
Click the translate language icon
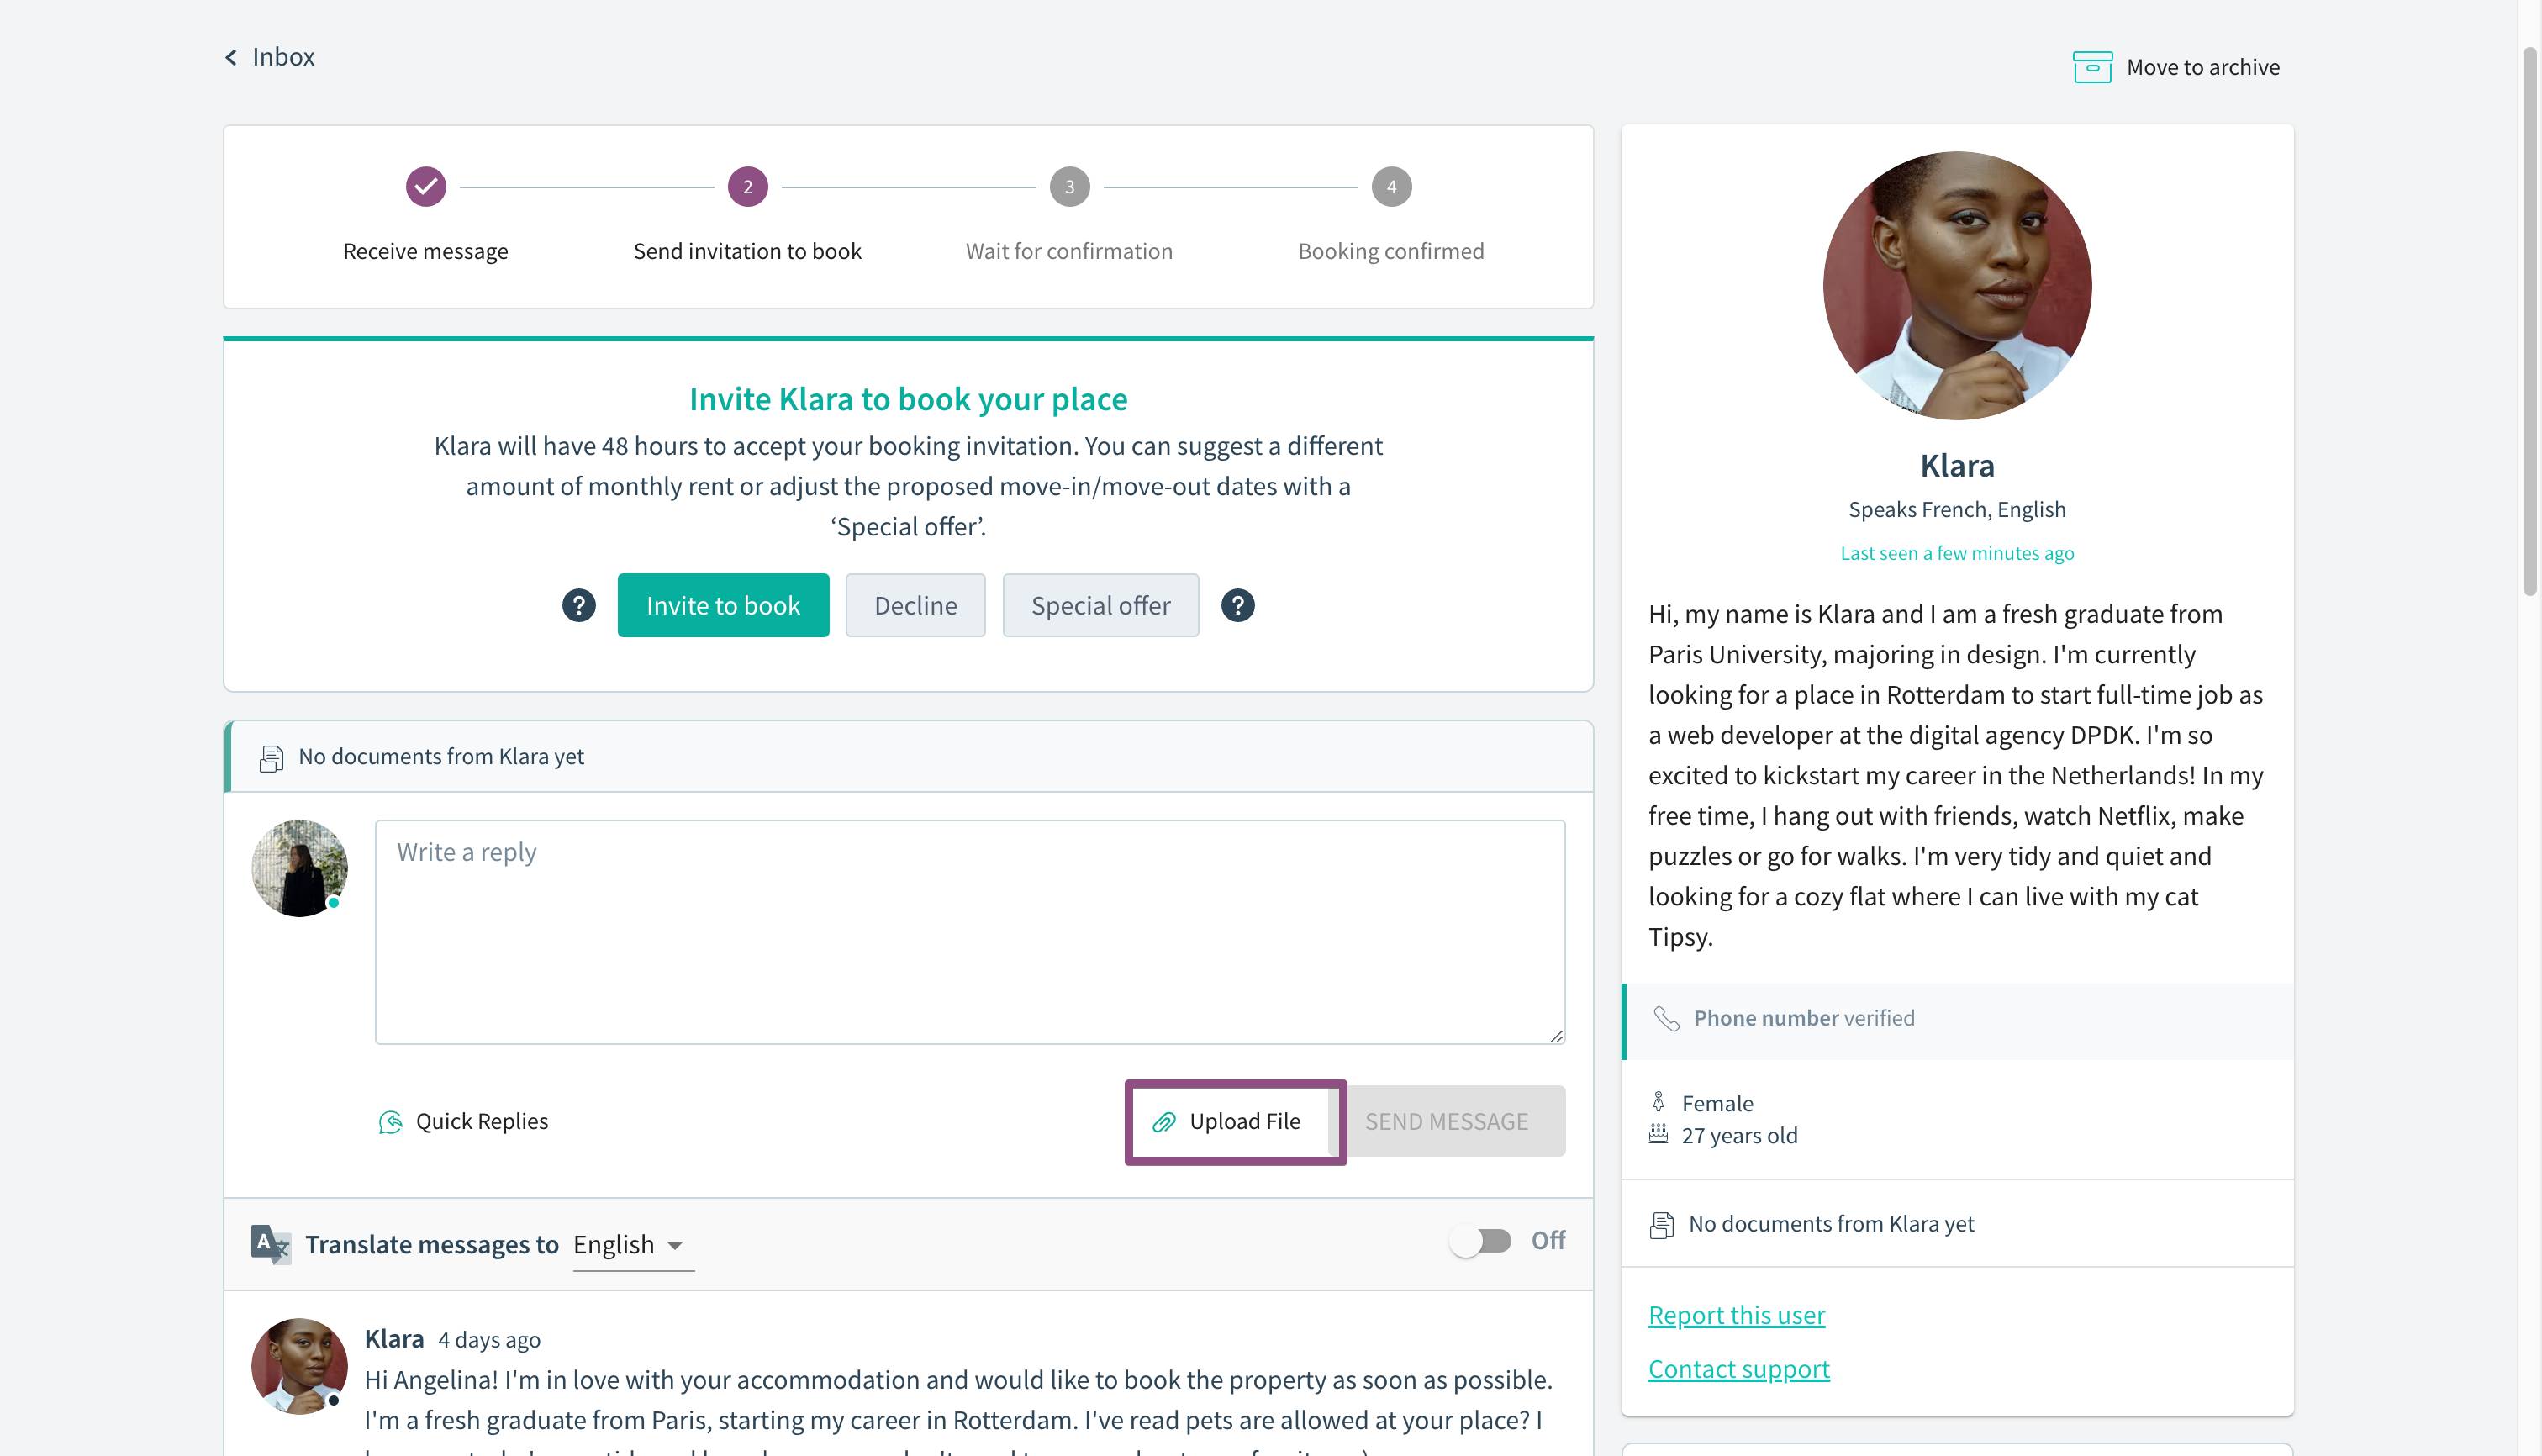click(270, 1244)
